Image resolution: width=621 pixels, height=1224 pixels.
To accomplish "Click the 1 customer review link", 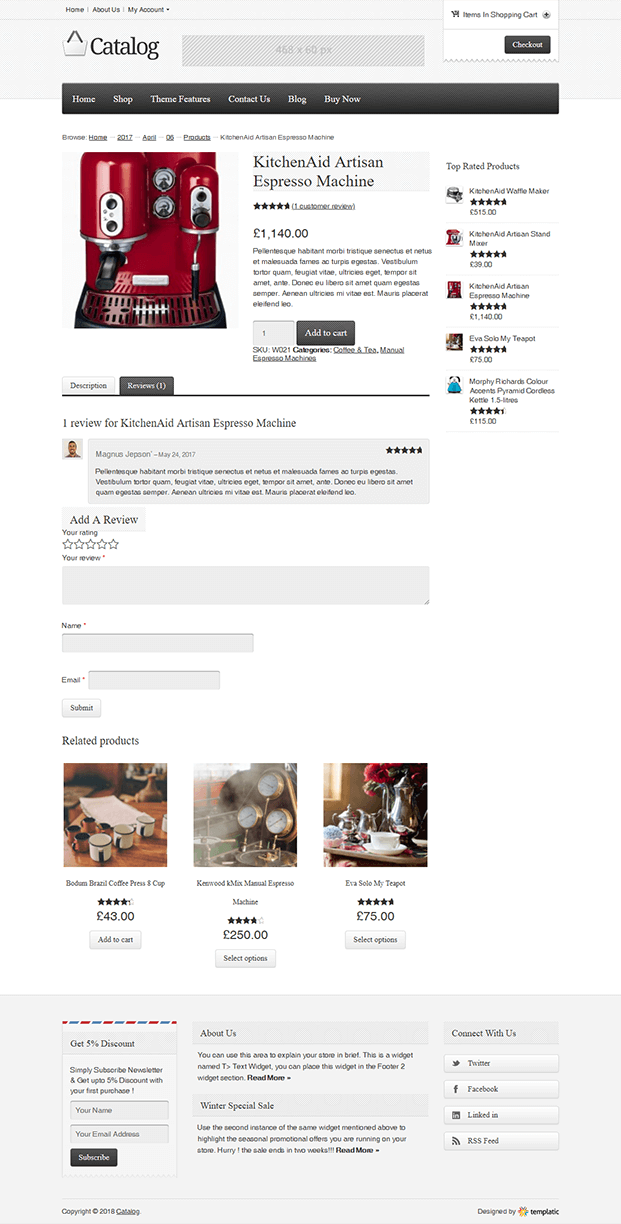I will [x=323, y=206].
